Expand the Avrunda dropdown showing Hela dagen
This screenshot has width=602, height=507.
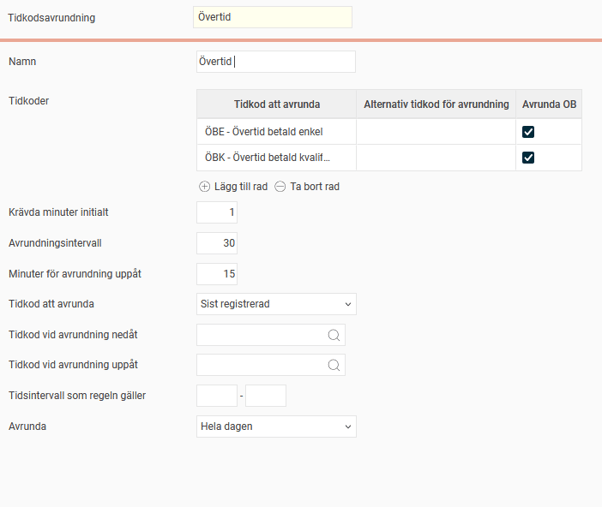click(276, 427)
